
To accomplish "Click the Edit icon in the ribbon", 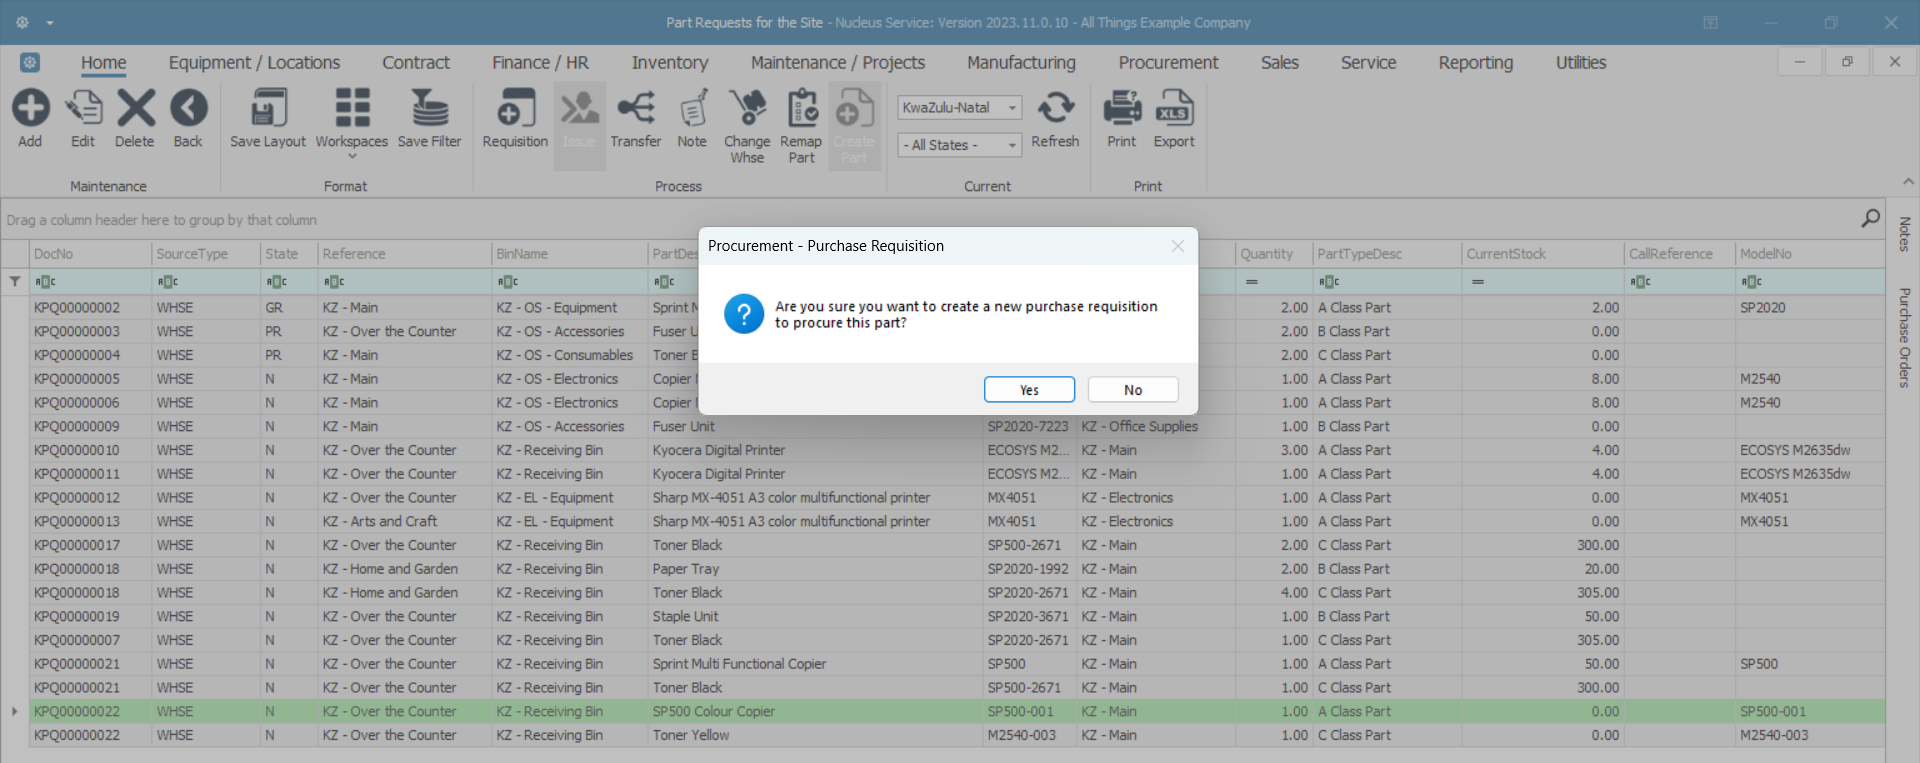I will coord(83,108).
